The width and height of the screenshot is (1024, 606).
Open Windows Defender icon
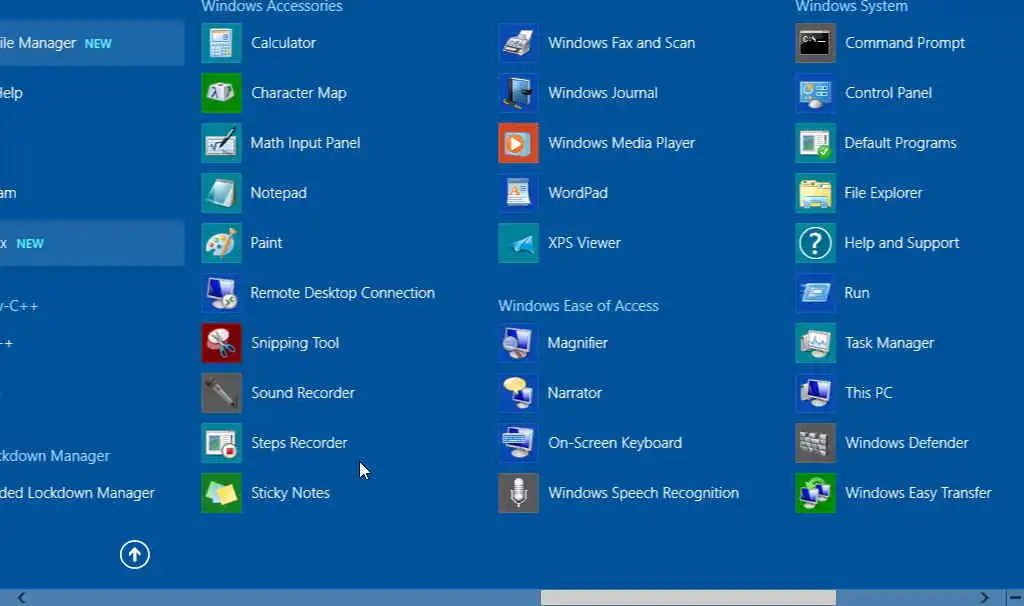816,443
